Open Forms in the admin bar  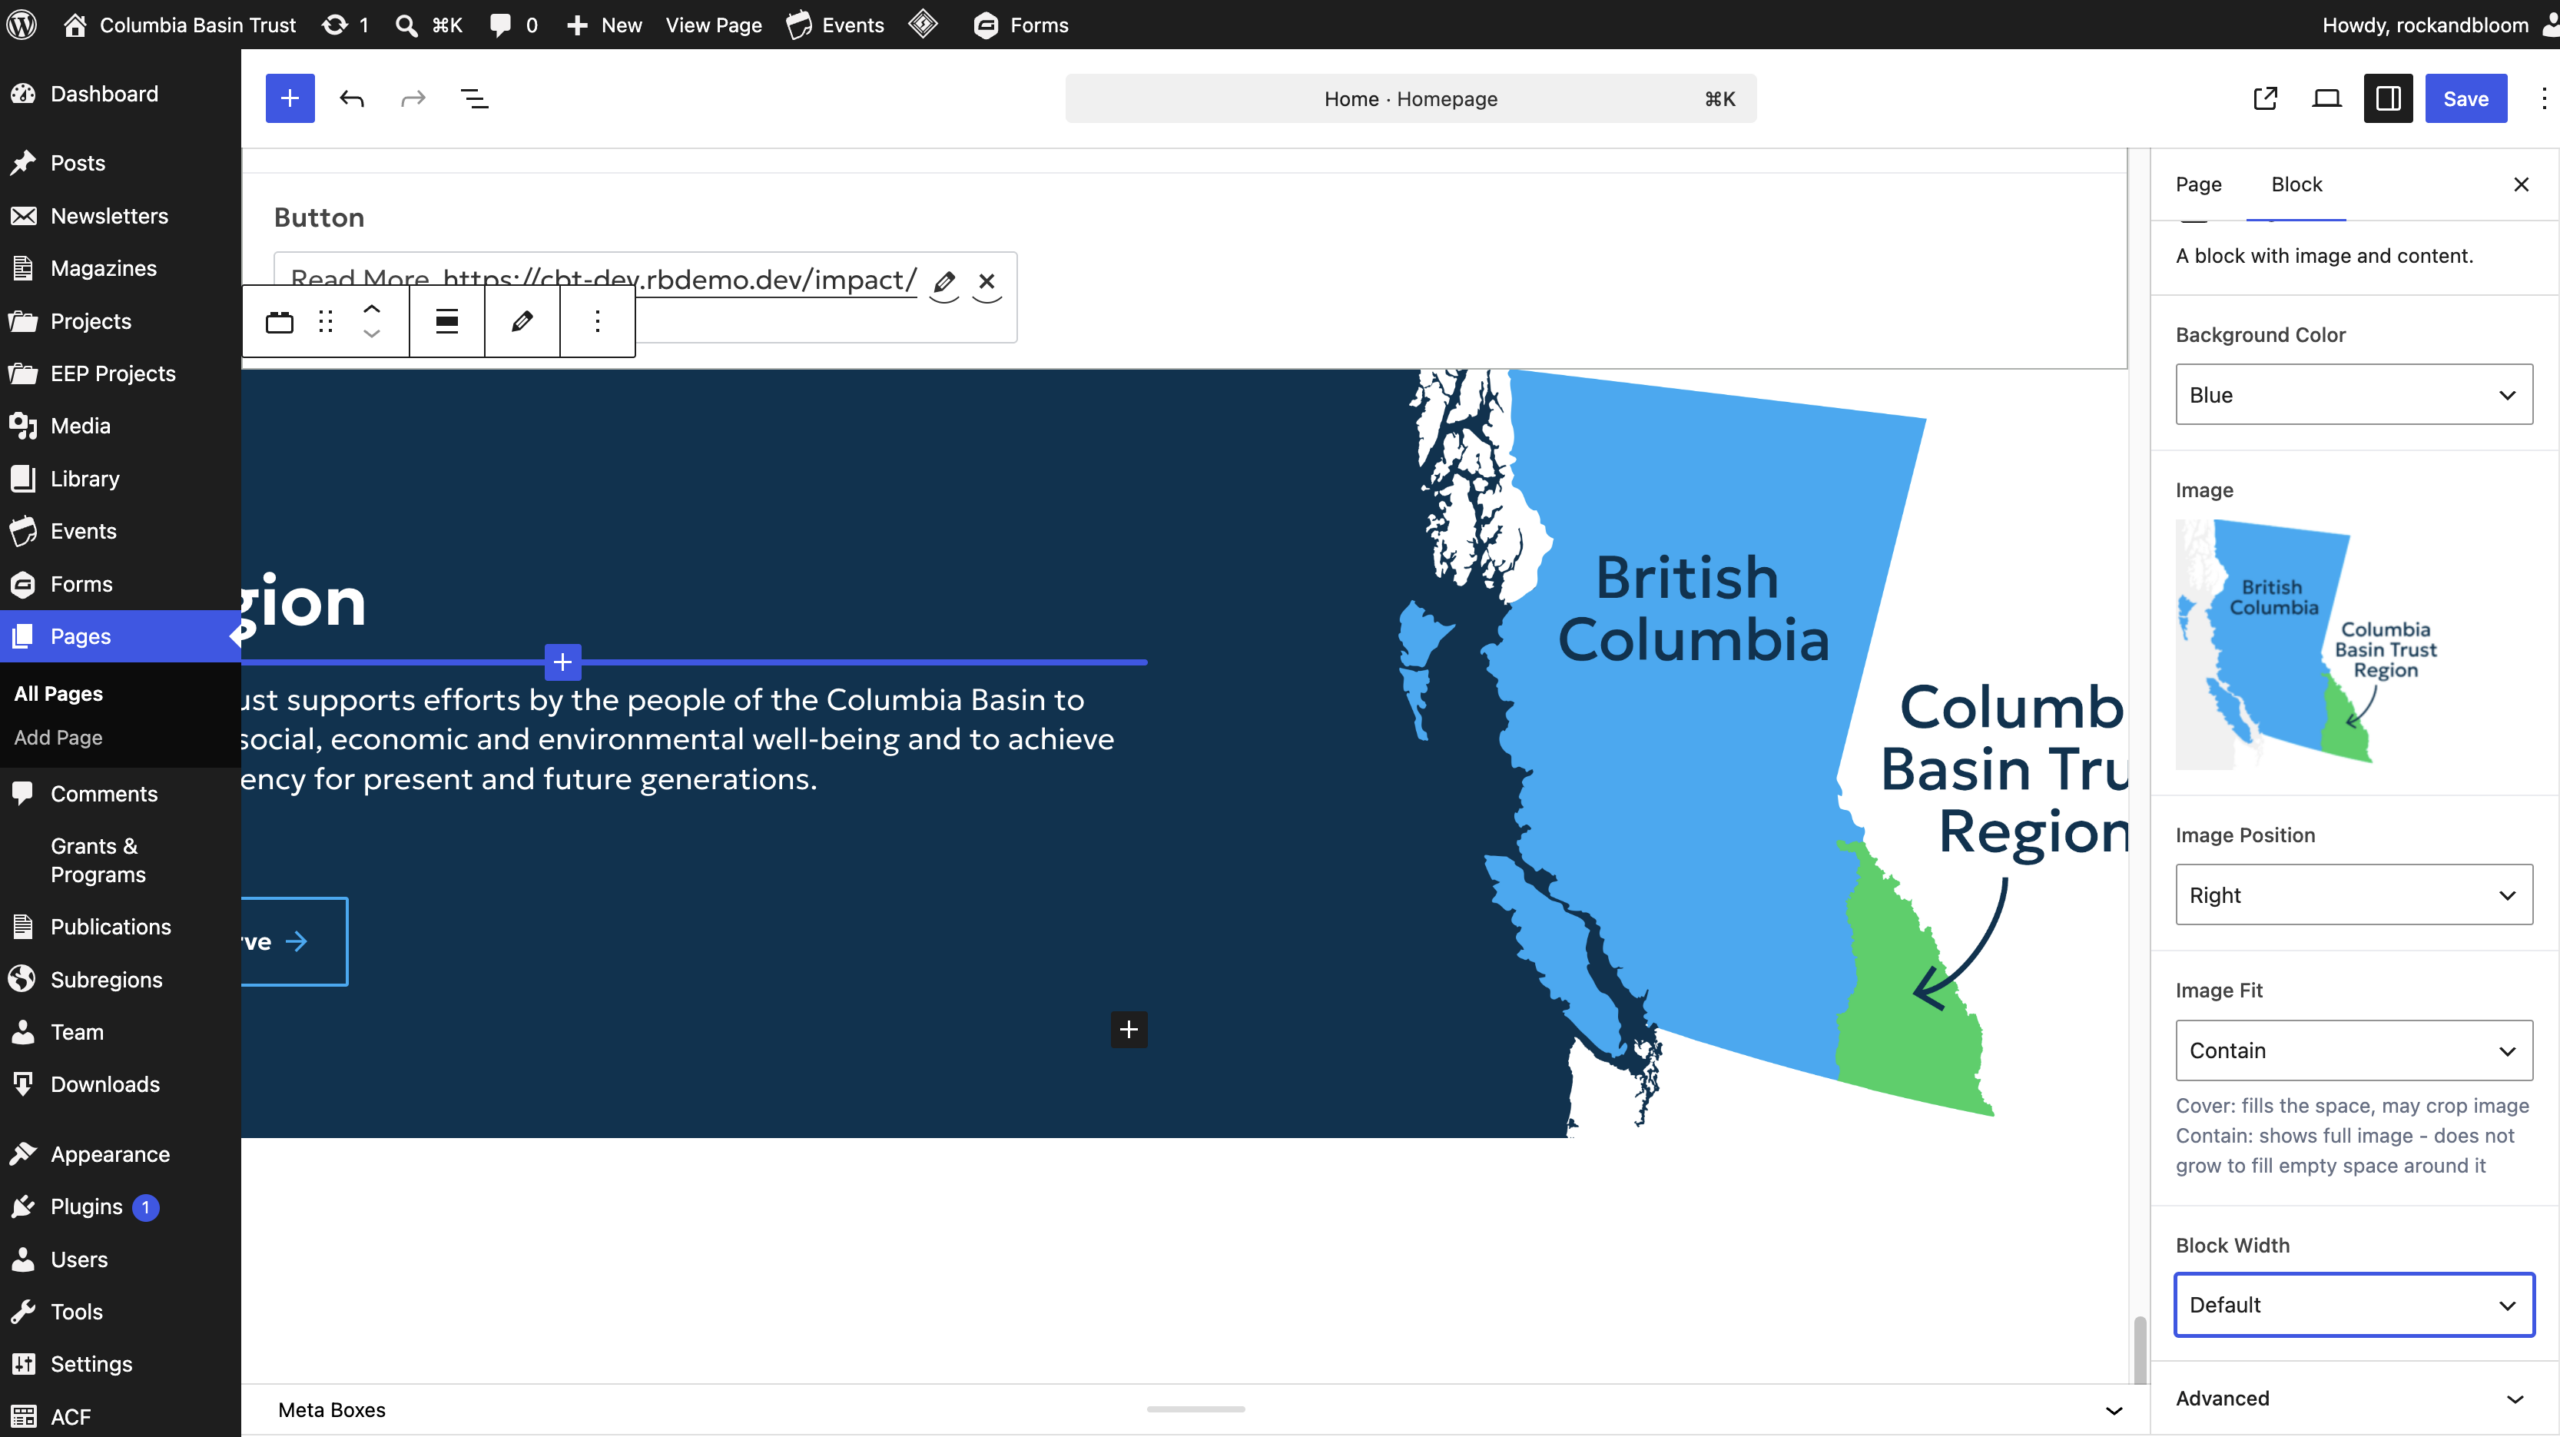point(1021,25)
